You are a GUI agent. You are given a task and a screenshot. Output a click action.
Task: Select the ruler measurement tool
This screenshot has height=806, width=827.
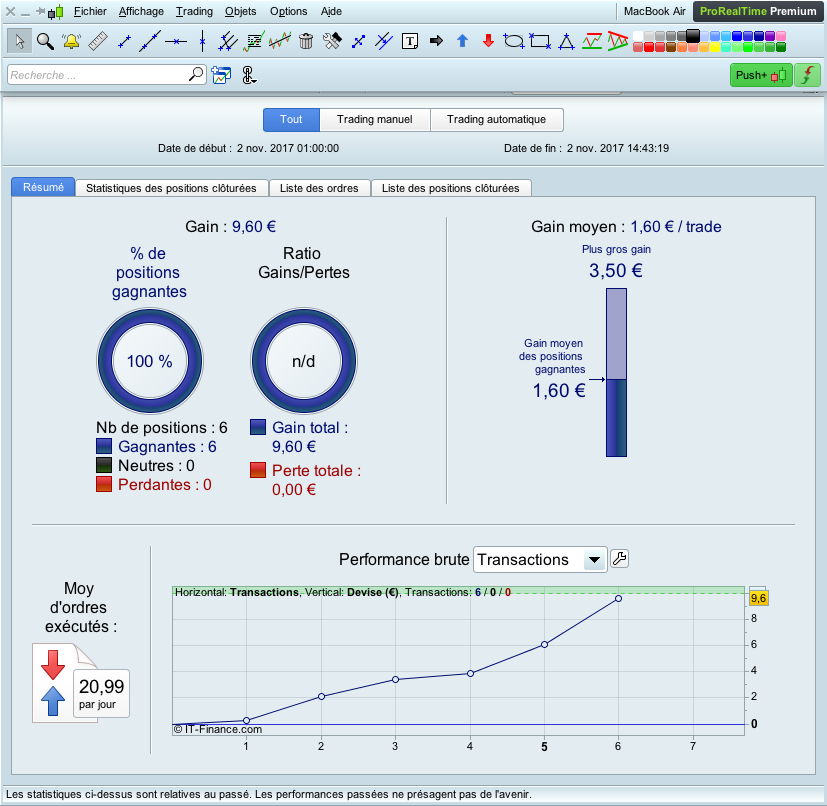pos(98,41)
